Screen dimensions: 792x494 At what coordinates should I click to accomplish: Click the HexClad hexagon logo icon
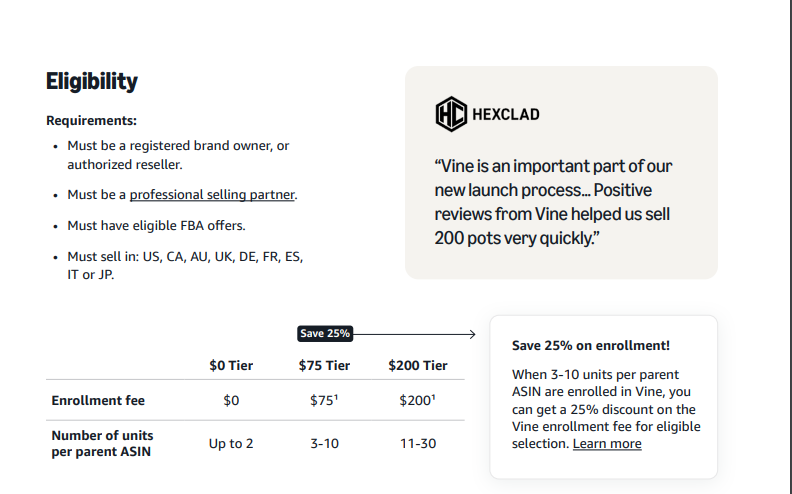point(451,114)
